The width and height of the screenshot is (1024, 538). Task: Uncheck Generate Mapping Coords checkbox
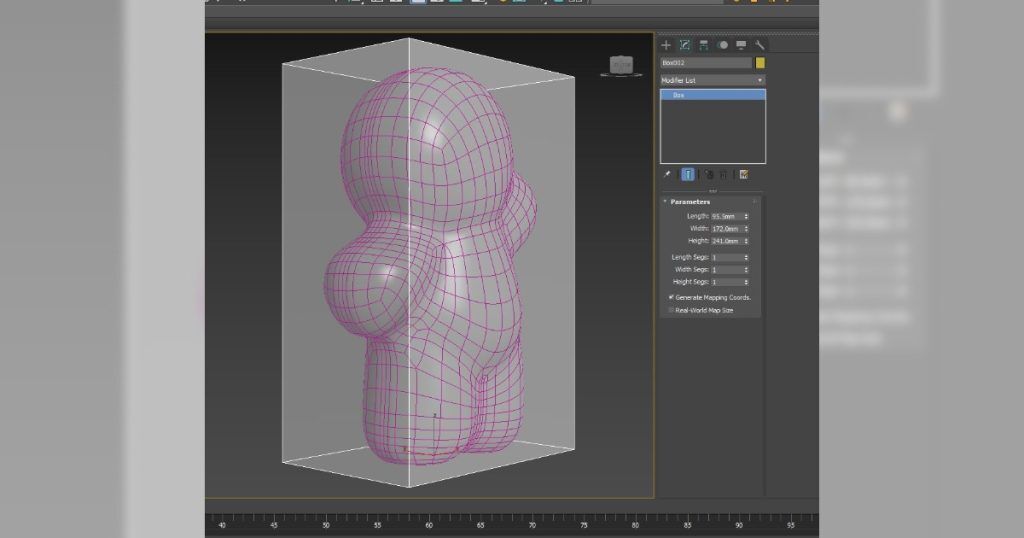(x=671, y=297)
